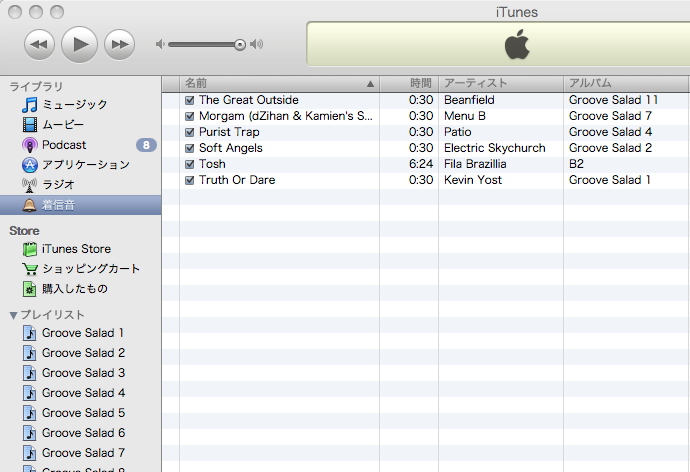Click the volume slider knob

coord(240,44)
